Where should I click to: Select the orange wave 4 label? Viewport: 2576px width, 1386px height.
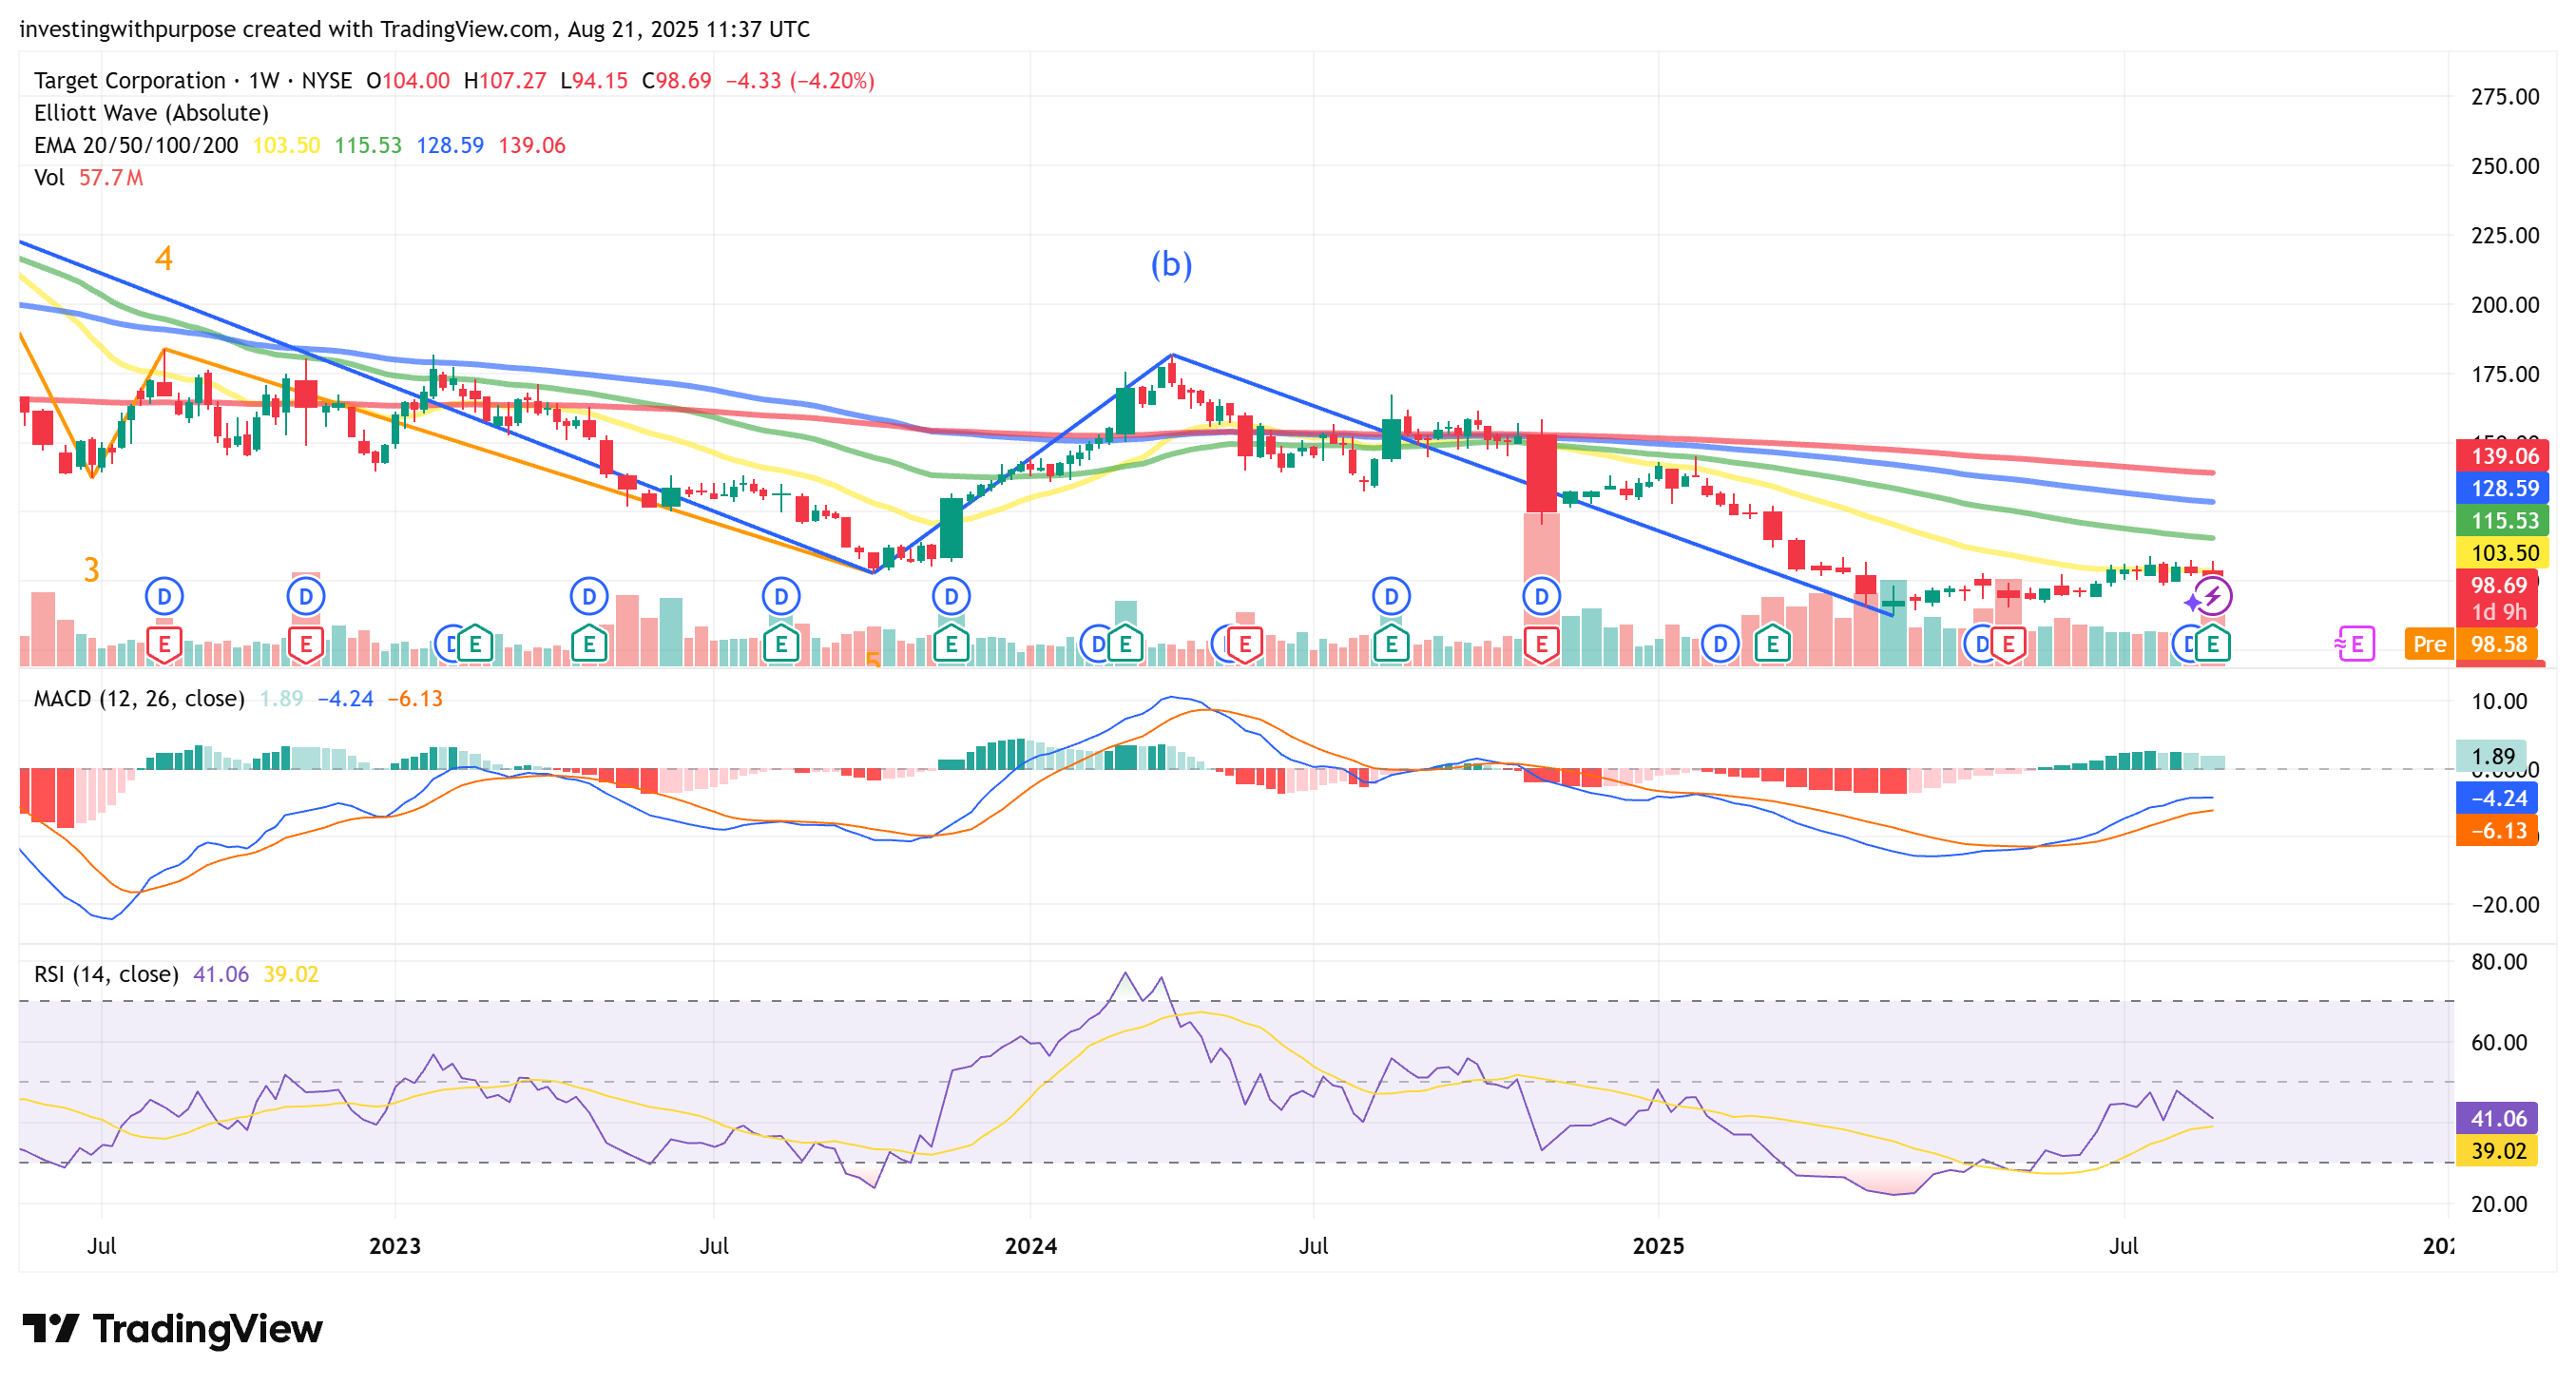(164, 259)
